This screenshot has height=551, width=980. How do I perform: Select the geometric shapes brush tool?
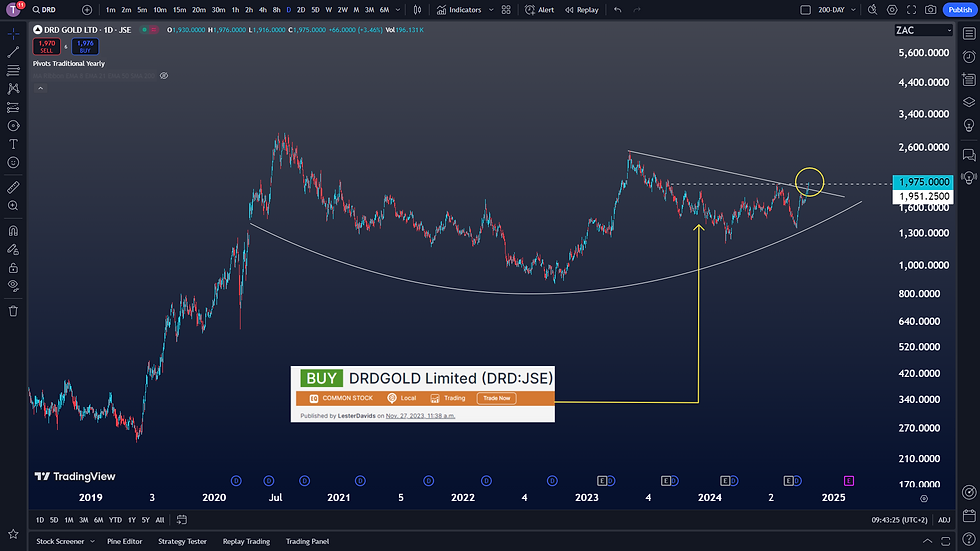[x=13, y=126]
